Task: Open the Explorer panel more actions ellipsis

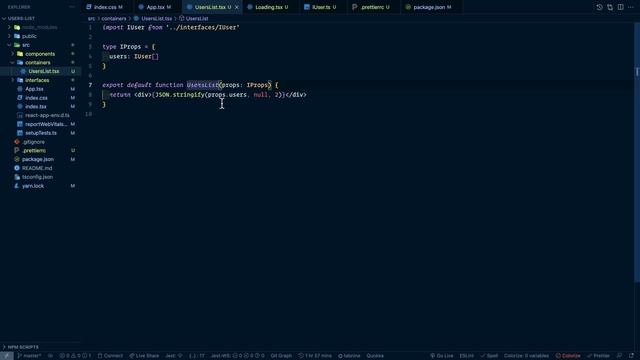Action: click(72, 7)
